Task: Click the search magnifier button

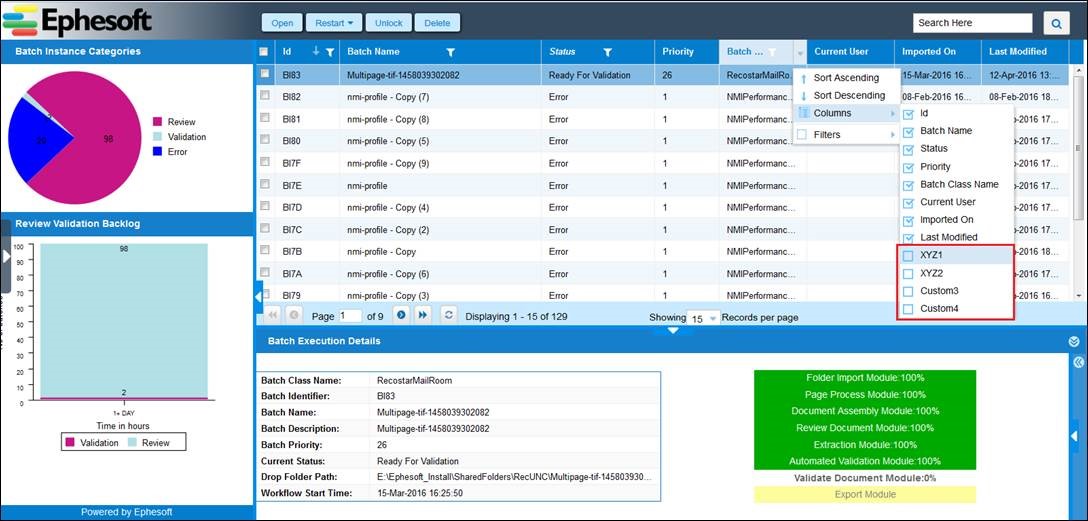Action: click(x=1056, y=23)
